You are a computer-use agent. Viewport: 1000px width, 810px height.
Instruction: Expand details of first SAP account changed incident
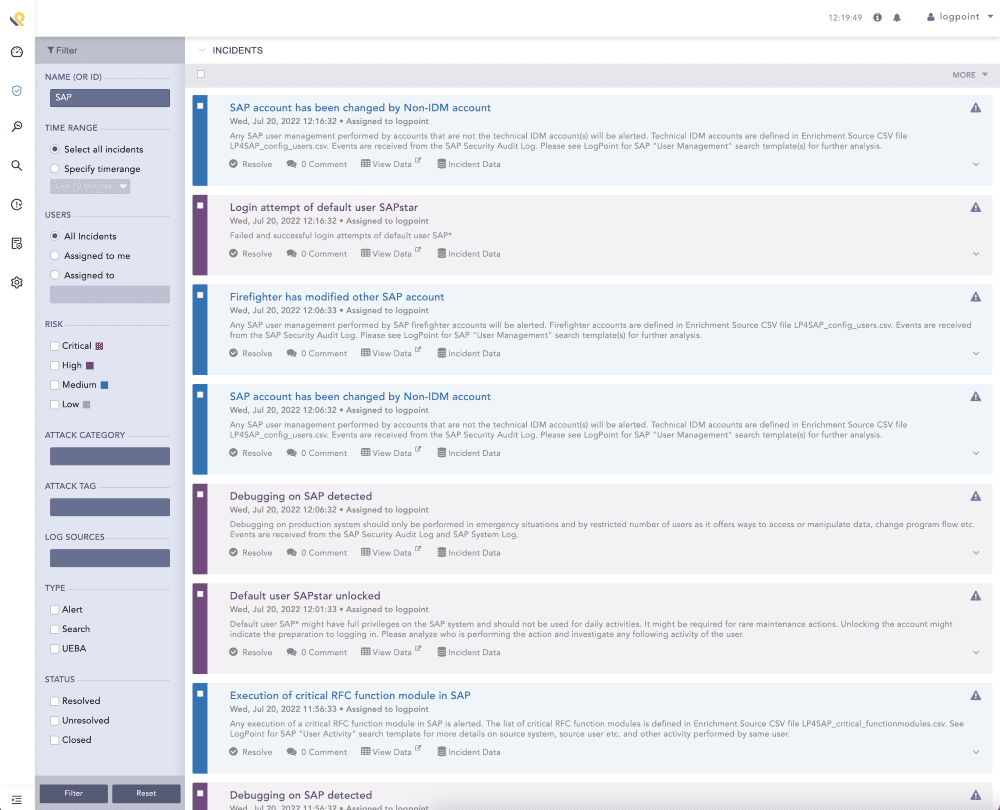[x=976, y=165]
